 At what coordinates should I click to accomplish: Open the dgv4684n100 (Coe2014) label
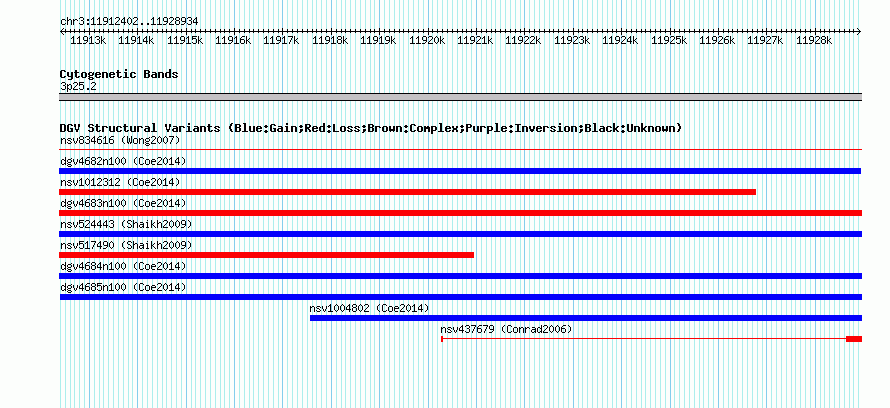pos(123,266)
